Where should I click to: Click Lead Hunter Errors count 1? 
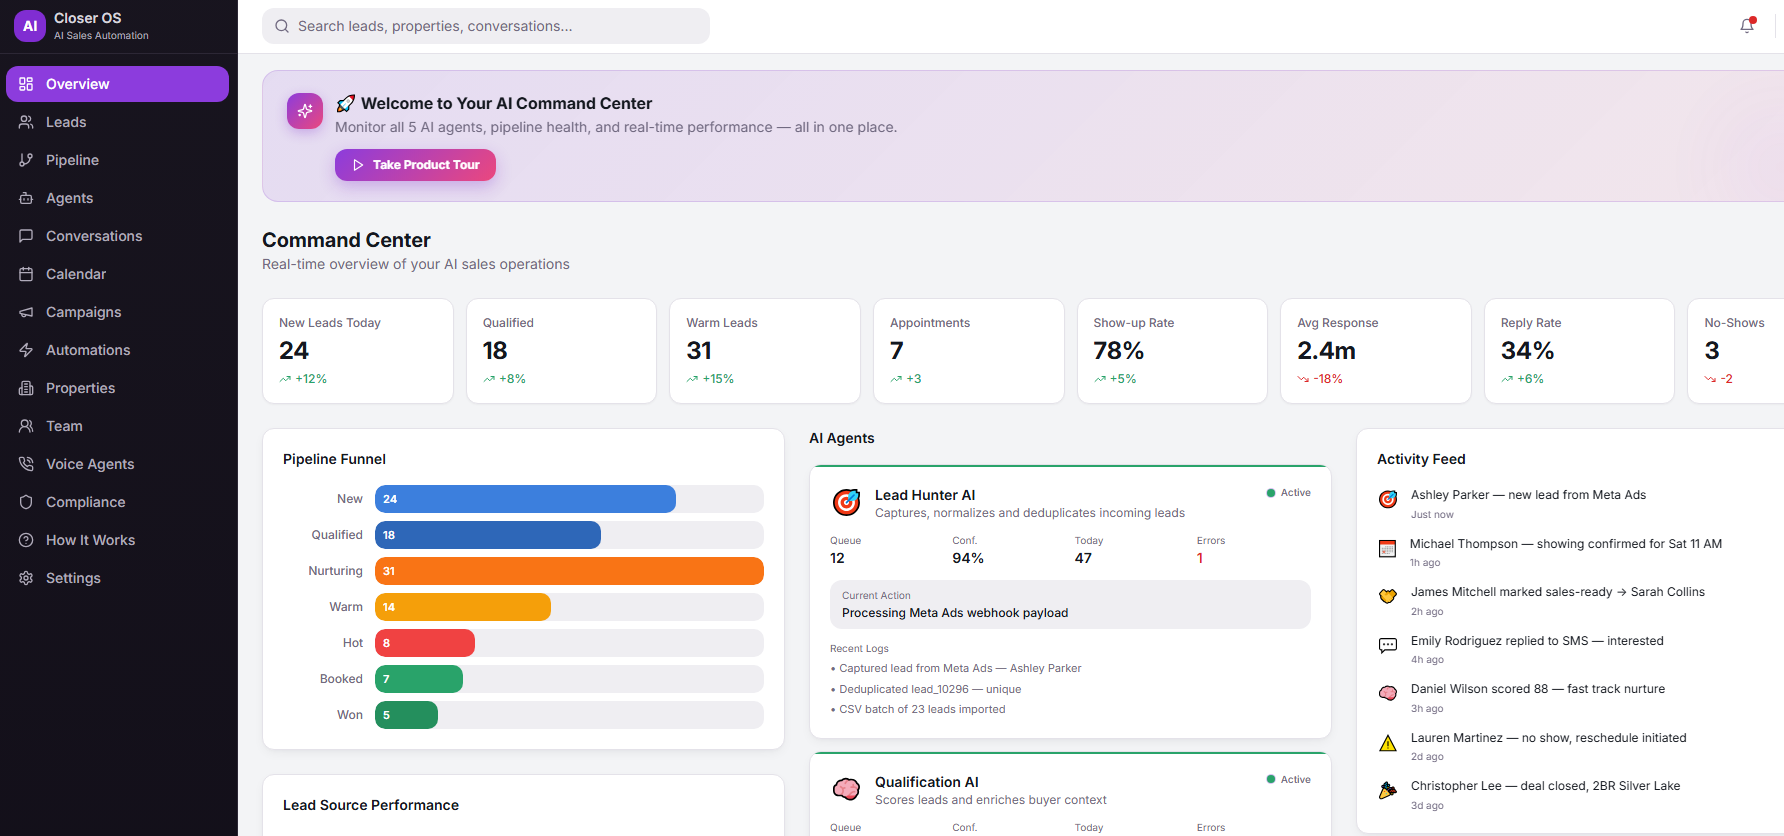coord(1200,558)
